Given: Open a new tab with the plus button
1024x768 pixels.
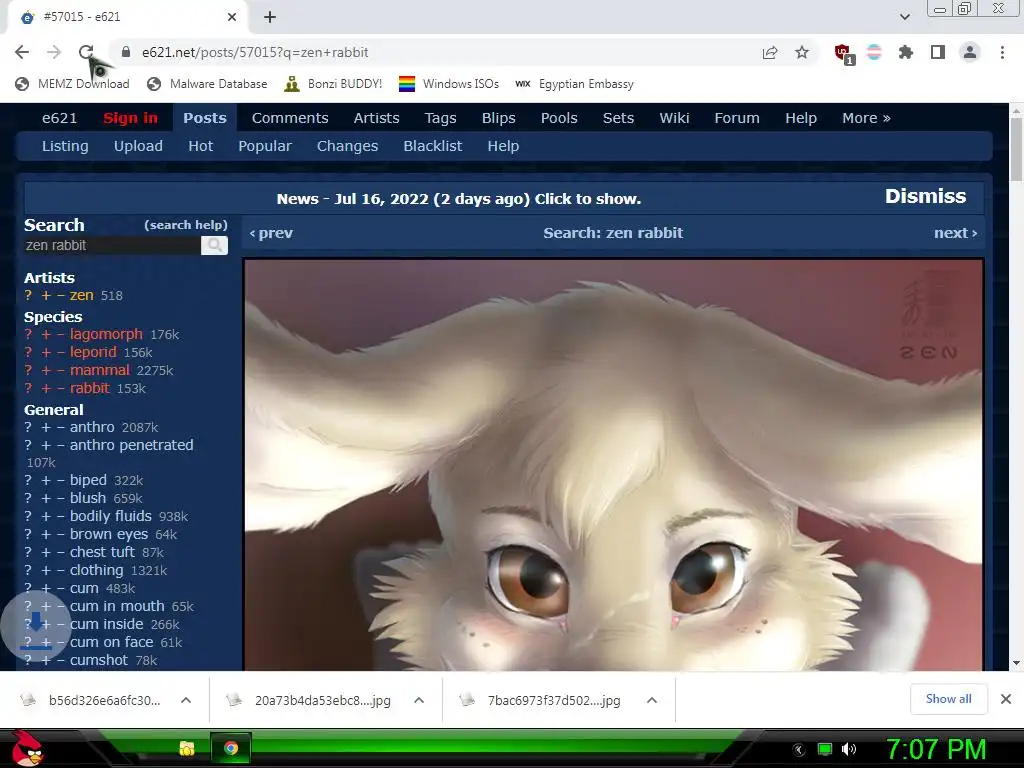Looking at the screenshot, I should click(270, 17).
